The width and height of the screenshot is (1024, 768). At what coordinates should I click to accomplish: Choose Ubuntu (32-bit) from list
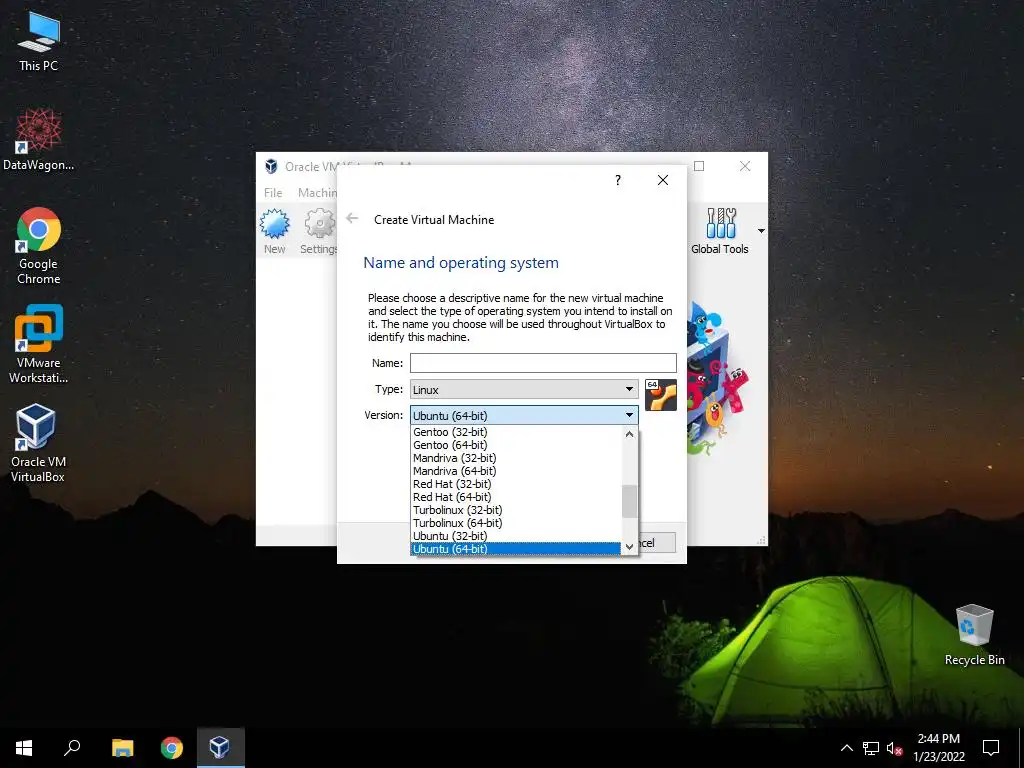point(516,536)
